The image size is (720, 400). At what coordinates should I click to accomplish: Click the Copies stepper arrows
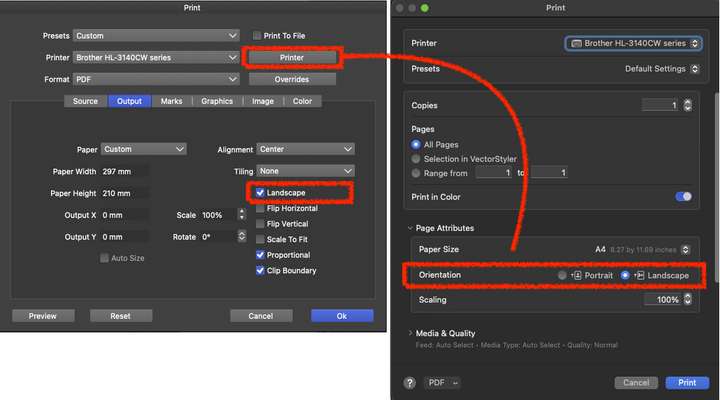point(687,105)
